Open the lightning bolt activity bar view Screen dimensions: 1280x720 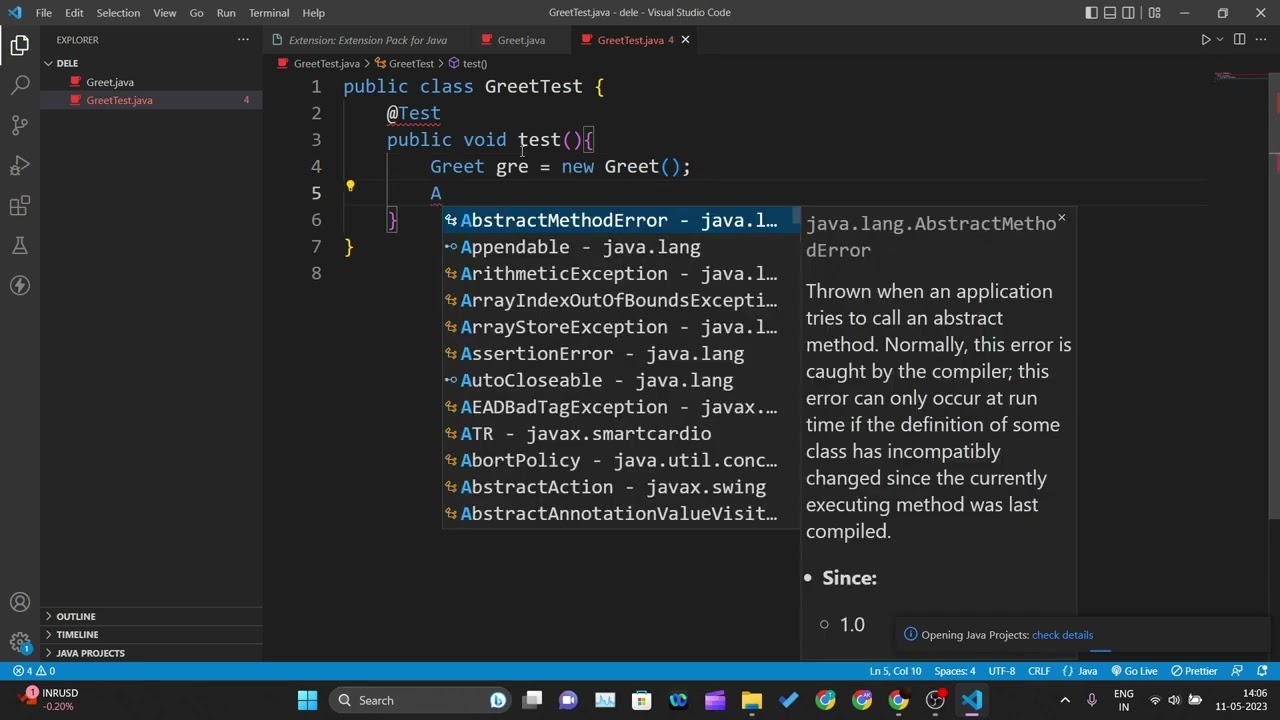(20, 286)
